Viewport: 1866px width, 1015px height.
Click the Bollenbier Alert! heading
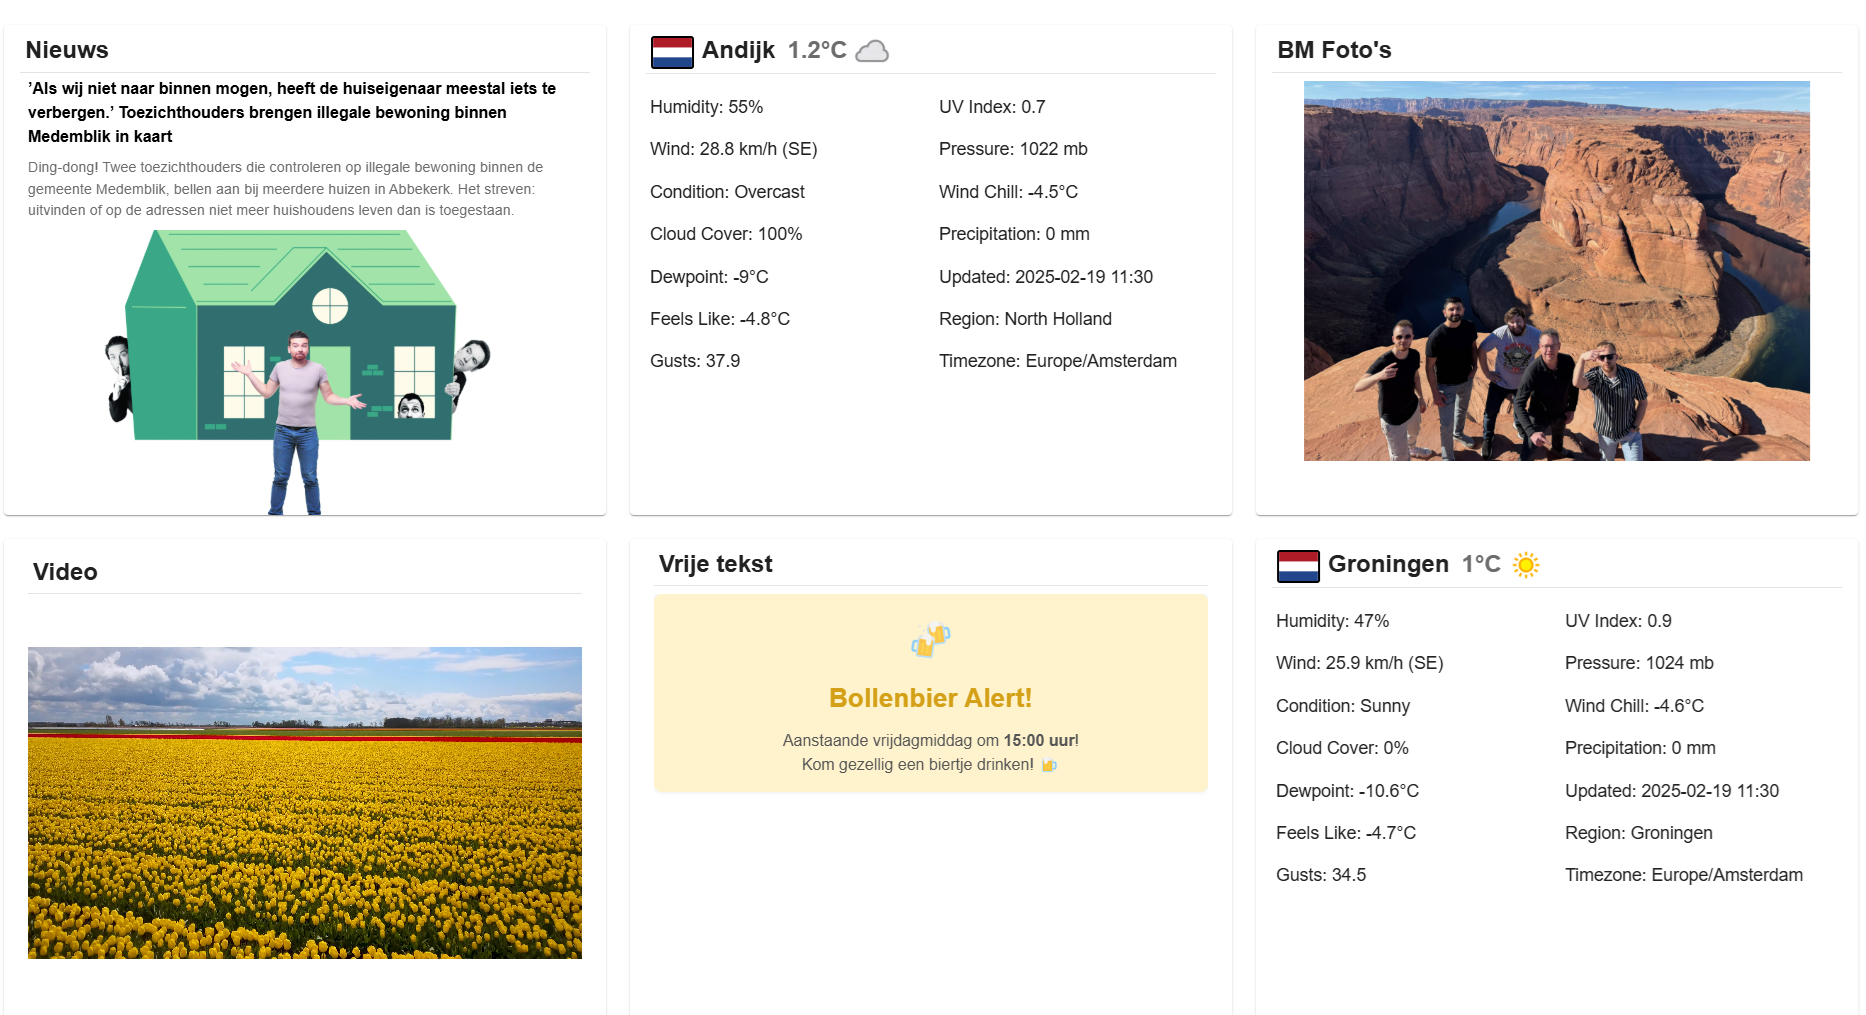tap(930, 698)
